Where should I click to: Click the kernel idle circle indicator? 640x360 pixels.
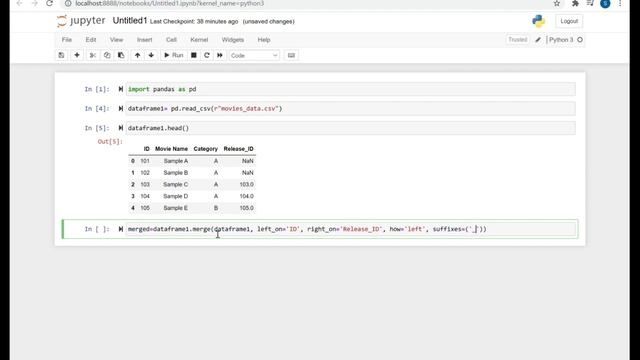tap(580, 40)
